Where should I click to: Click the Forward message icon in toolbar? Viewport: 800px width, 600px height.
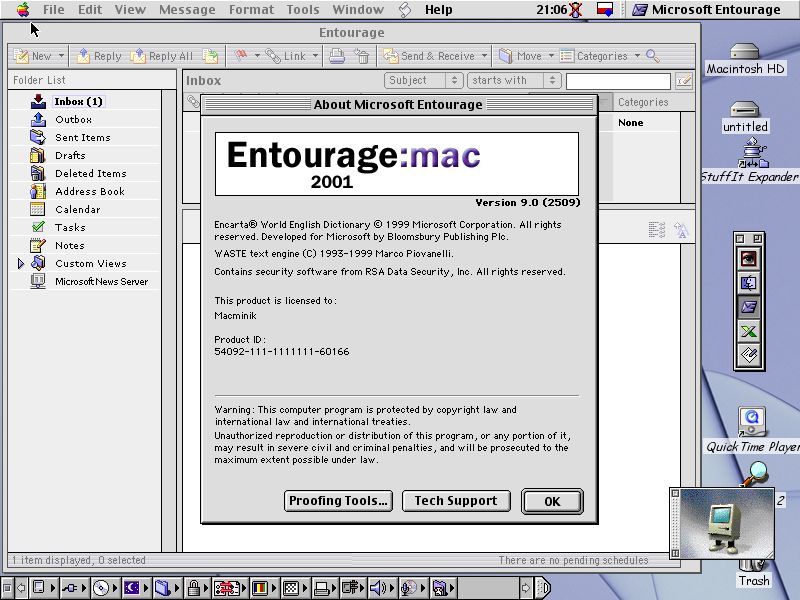[x=210, y=56]
